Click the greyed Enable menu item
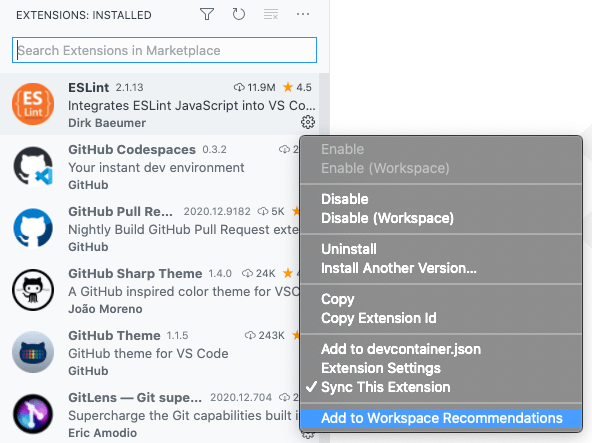592x443 pixels. coord(441,149)
